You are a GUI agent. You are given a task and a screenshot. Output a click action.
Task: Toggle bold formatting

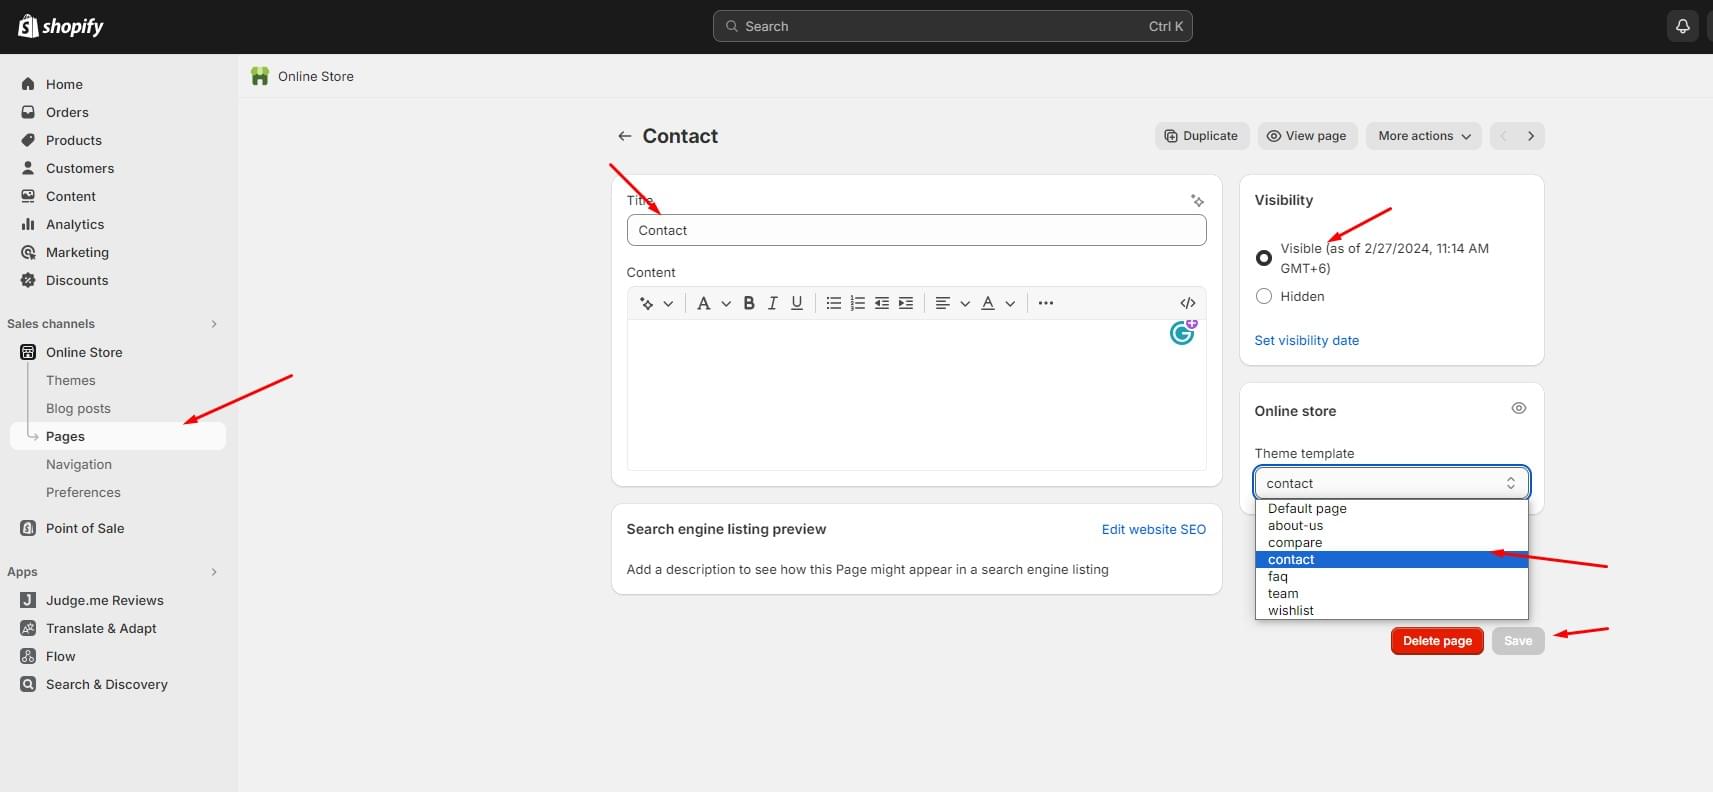(x=749, y=303)
